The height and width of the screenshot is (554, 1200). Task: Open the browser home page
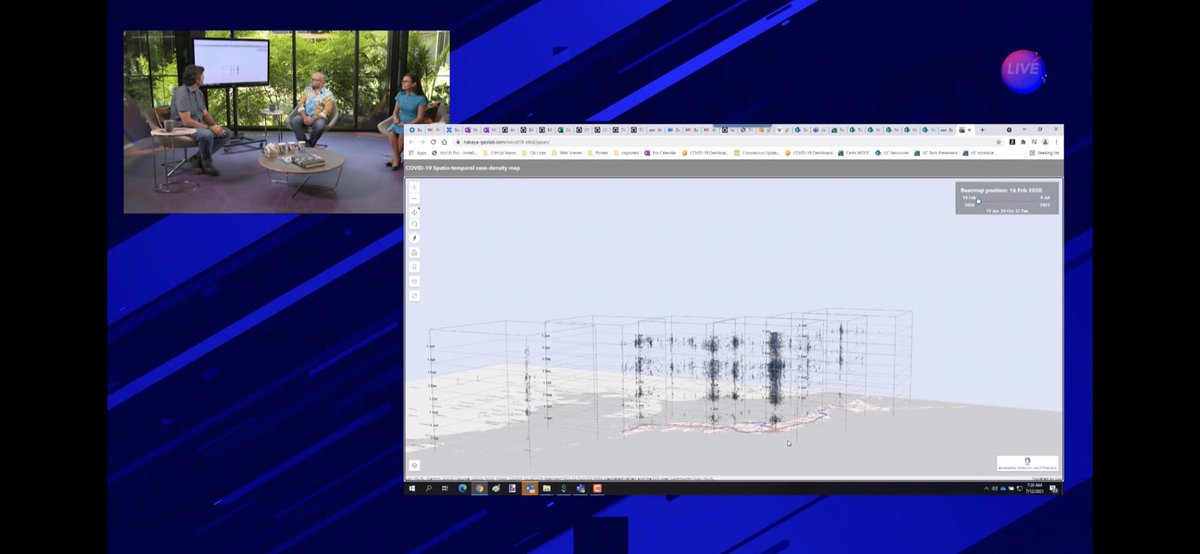pos(444,142)
